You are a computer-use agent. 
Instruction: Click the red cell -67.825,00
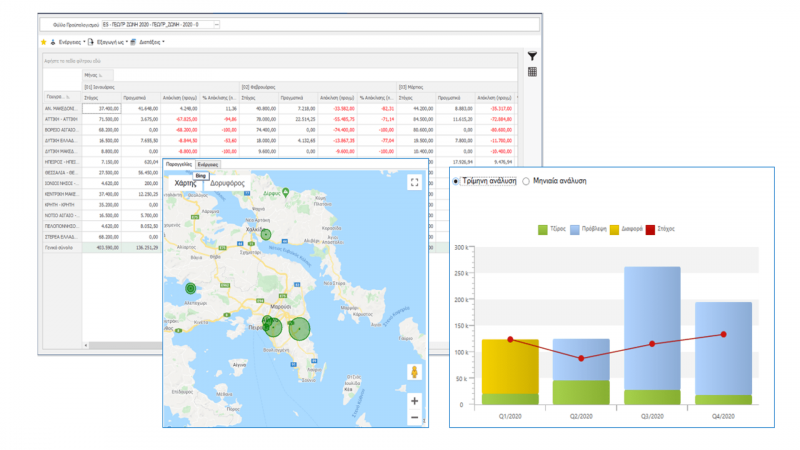click(180, 119)
